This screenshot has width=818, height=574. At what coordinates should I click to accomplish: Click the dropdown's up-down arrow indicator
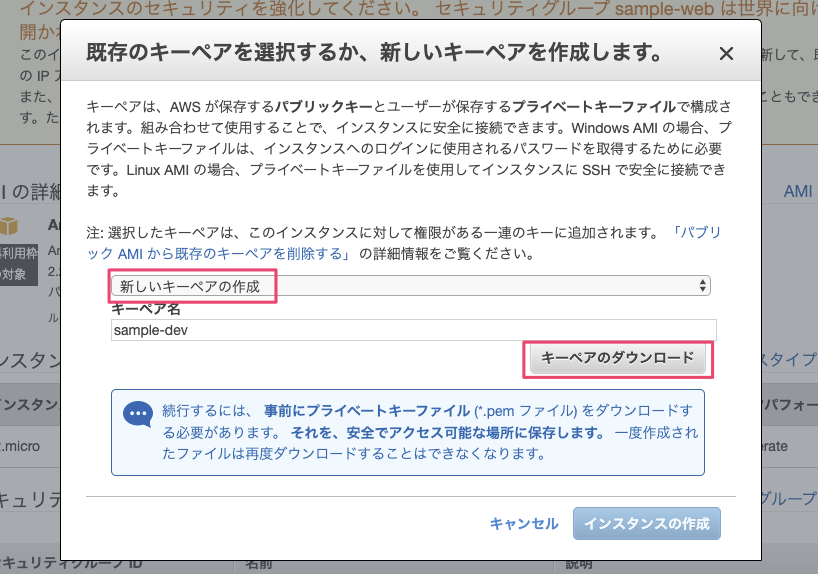pyautogui.click(x=704, y=286)
